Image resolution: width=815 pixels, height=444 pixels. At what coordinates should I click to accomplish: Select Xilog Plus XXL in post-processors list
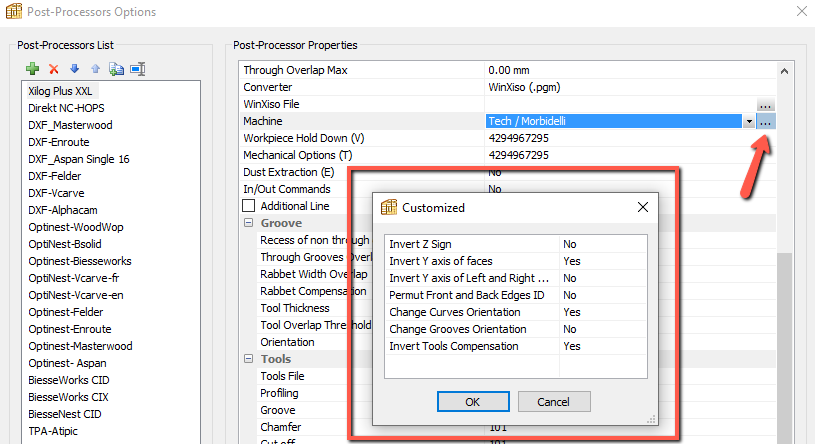(60, 91)
